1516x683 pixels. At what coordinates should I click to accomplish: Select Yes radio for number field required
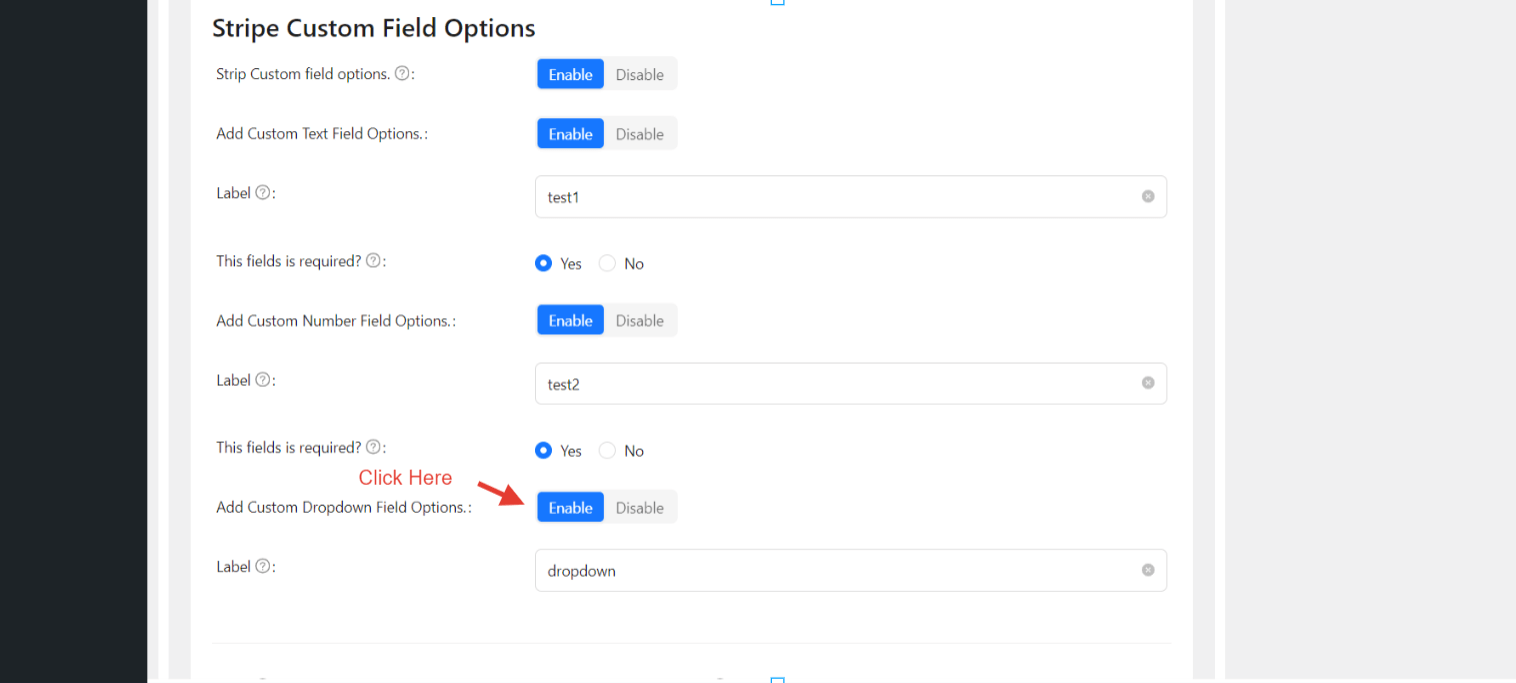(x=544, y=451)
